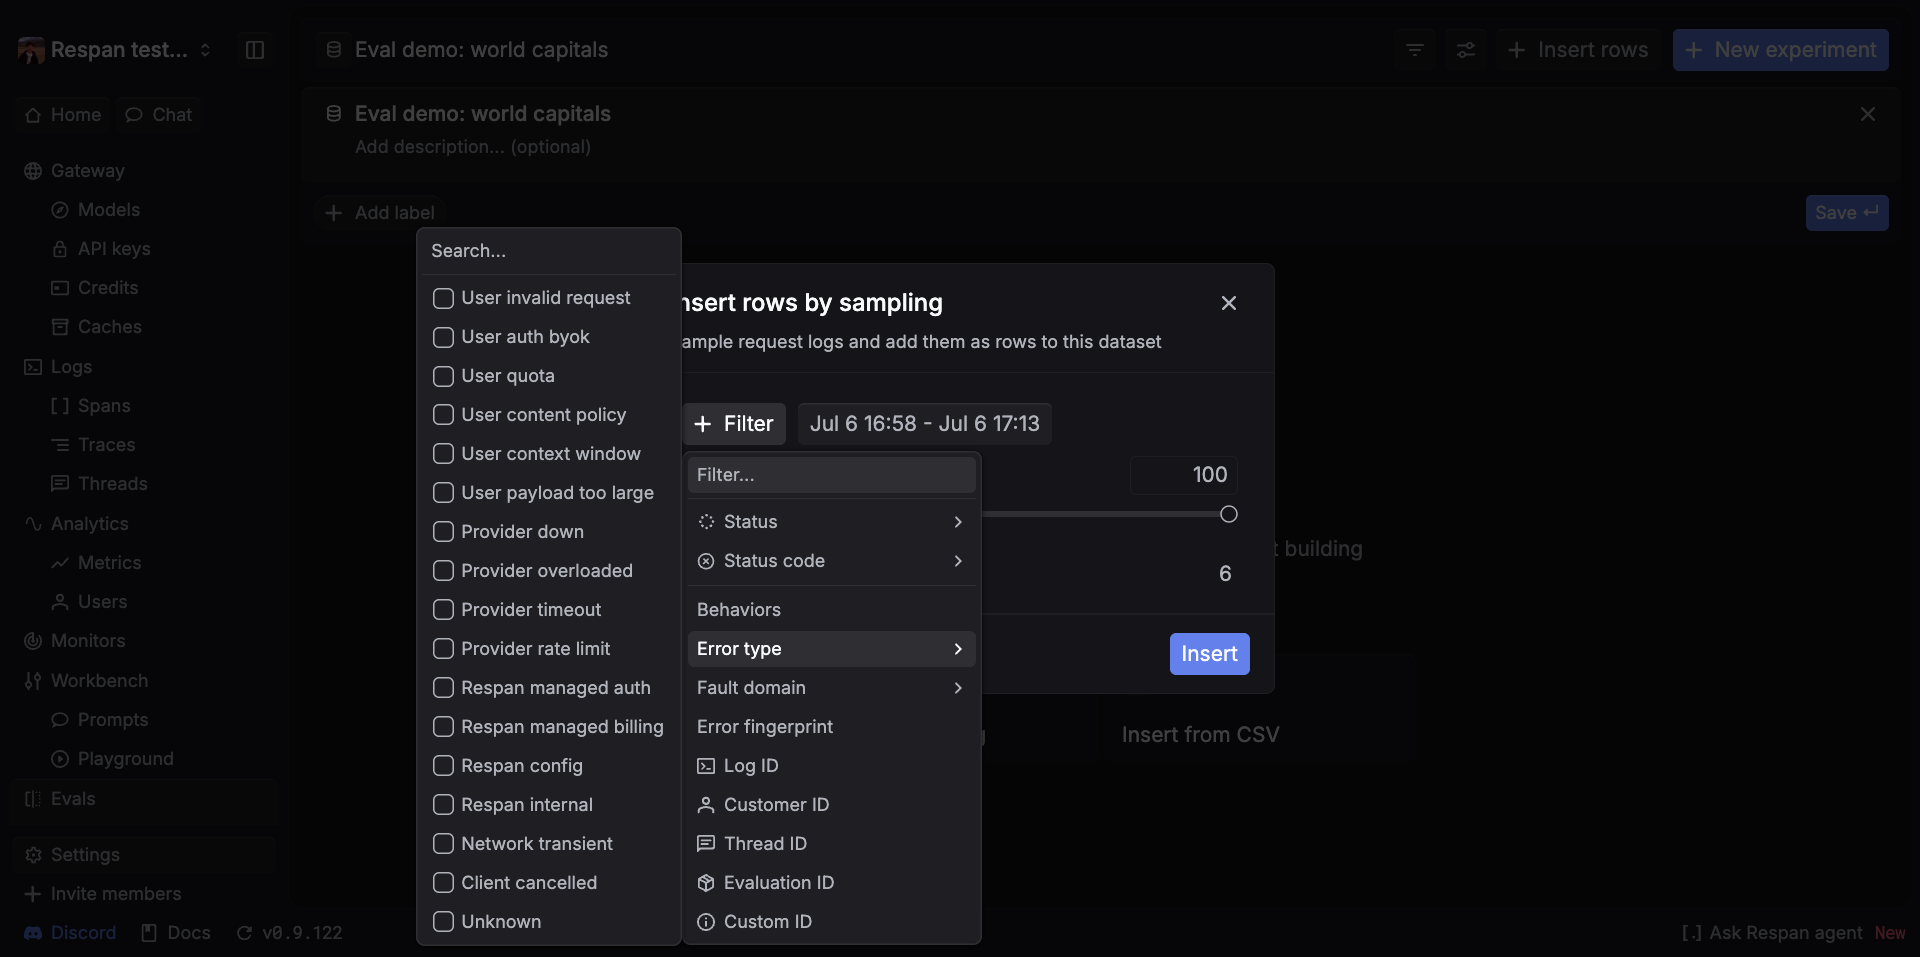Screen dimensions: 1920x957
Task: Select Customer ID filter
Action: point(831,805)
